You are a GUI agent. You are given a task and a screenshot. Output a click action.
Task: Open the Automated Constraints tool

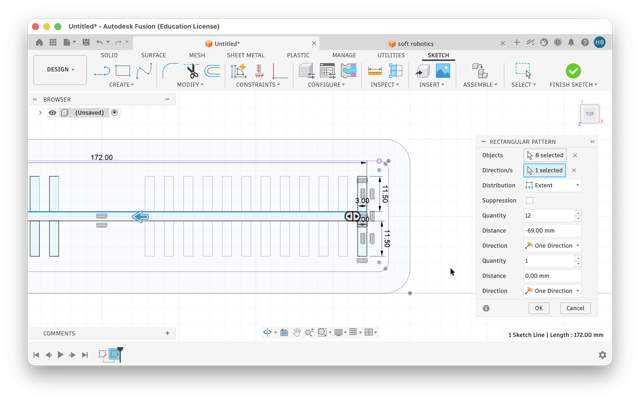pos(239,71)
